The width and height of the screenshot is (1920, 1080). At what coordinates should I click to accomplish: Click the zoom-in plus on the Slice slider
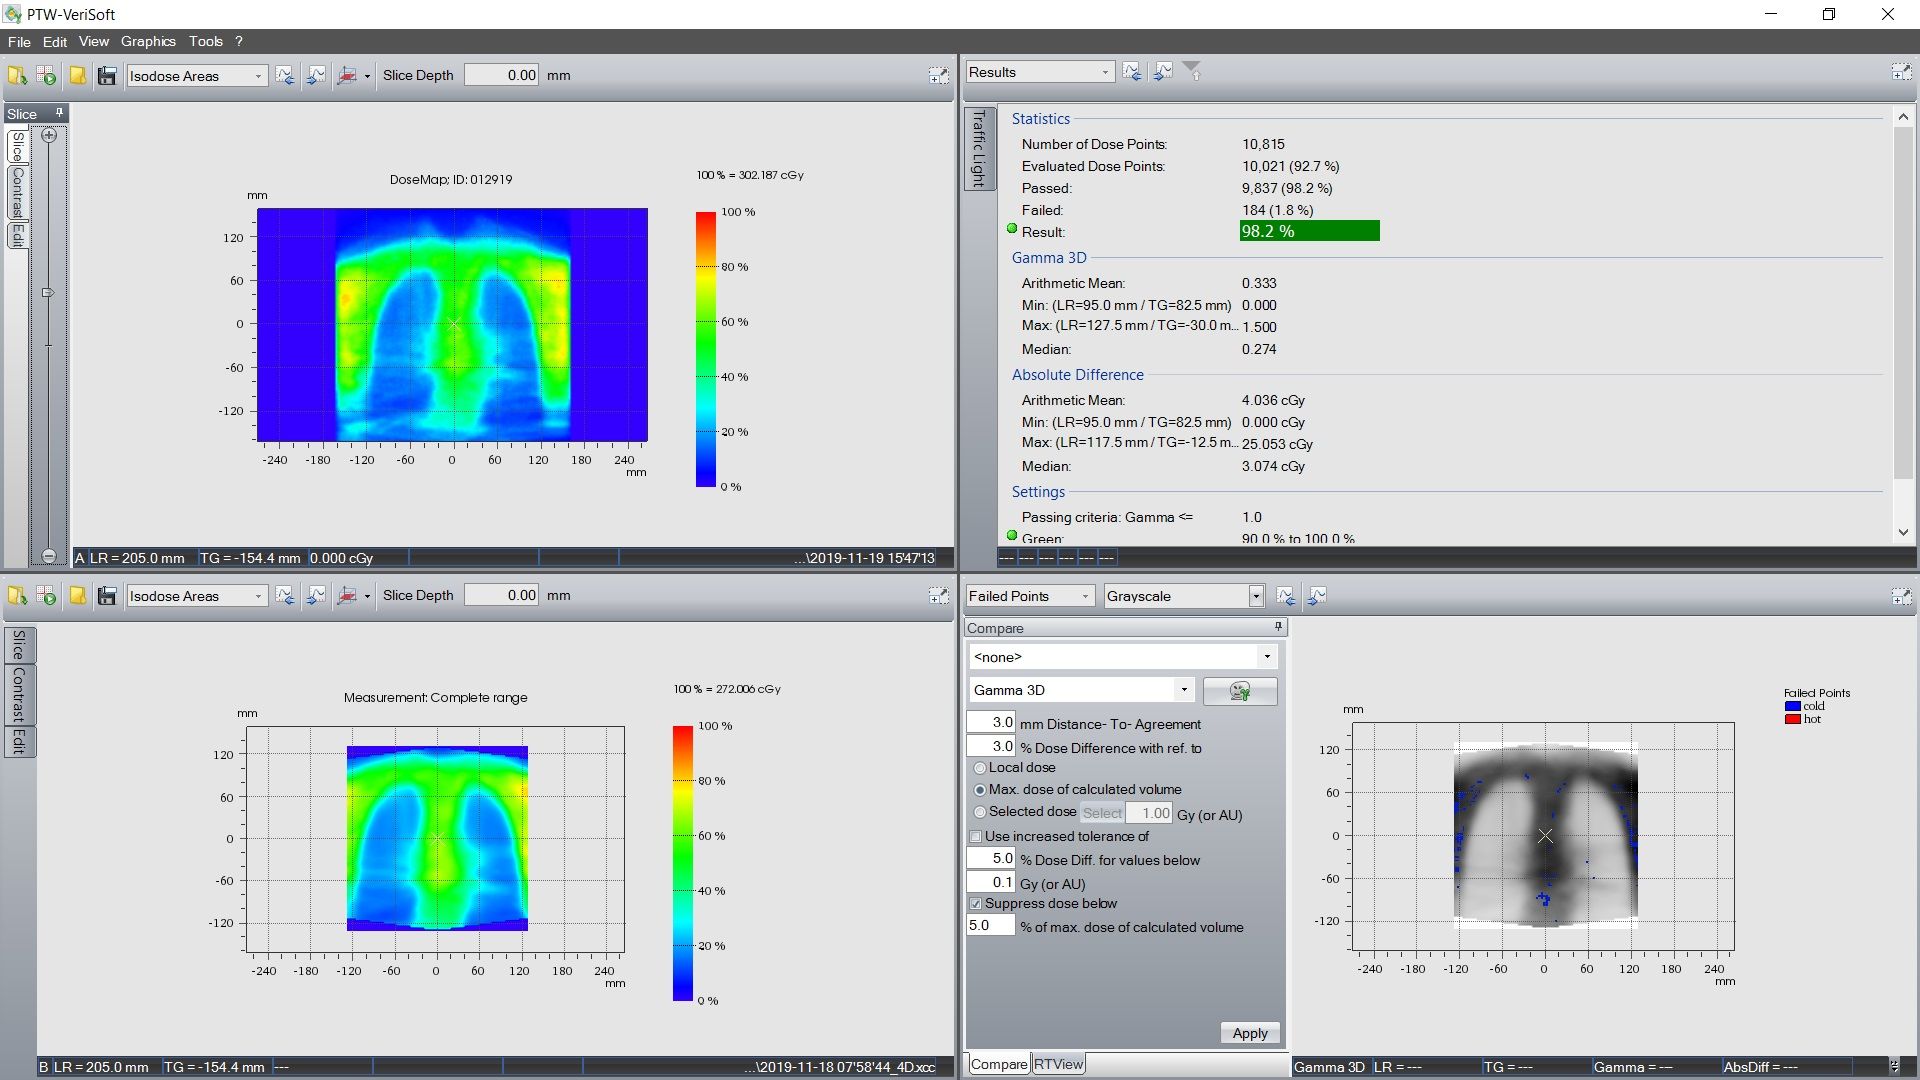click(x=49, y=135)
